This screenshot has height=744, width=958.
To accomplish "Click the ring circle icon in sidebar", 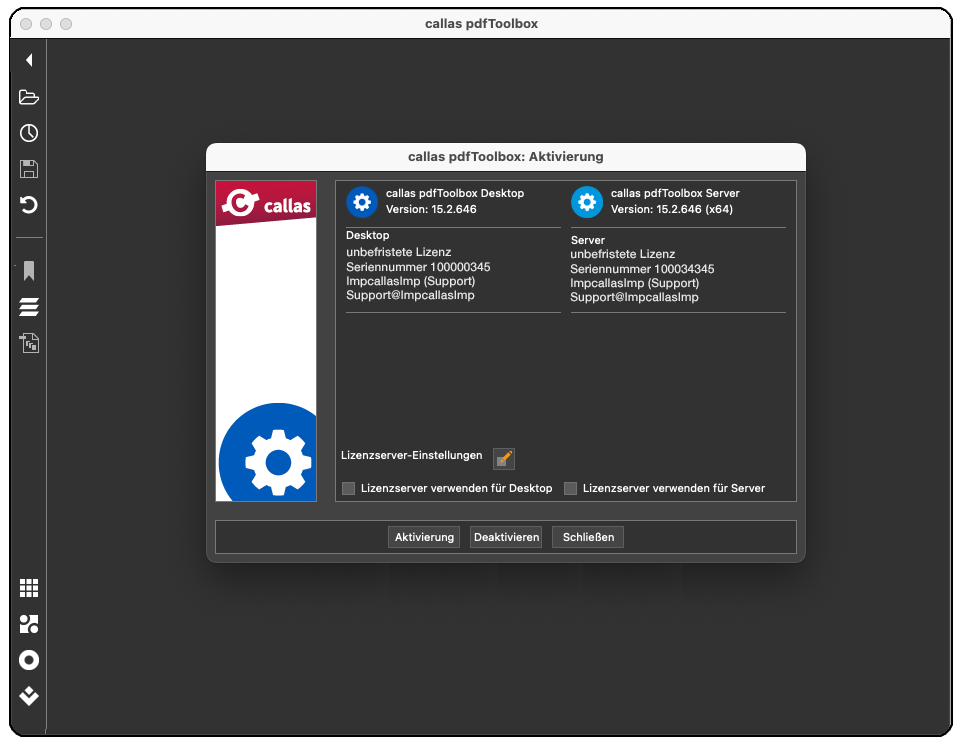I will [29, 660].
